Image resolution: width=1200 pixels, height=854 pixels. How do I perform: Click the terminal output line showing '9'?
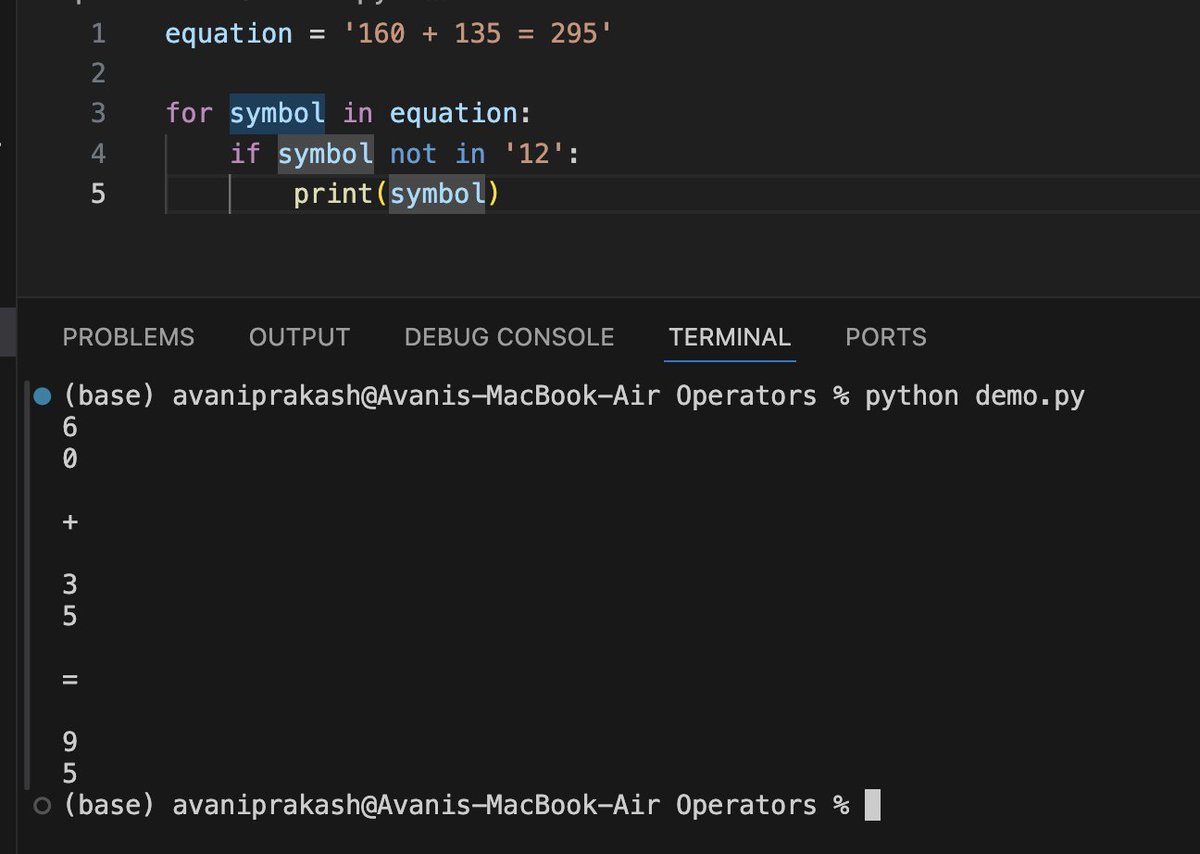click(x=69, y=742)
